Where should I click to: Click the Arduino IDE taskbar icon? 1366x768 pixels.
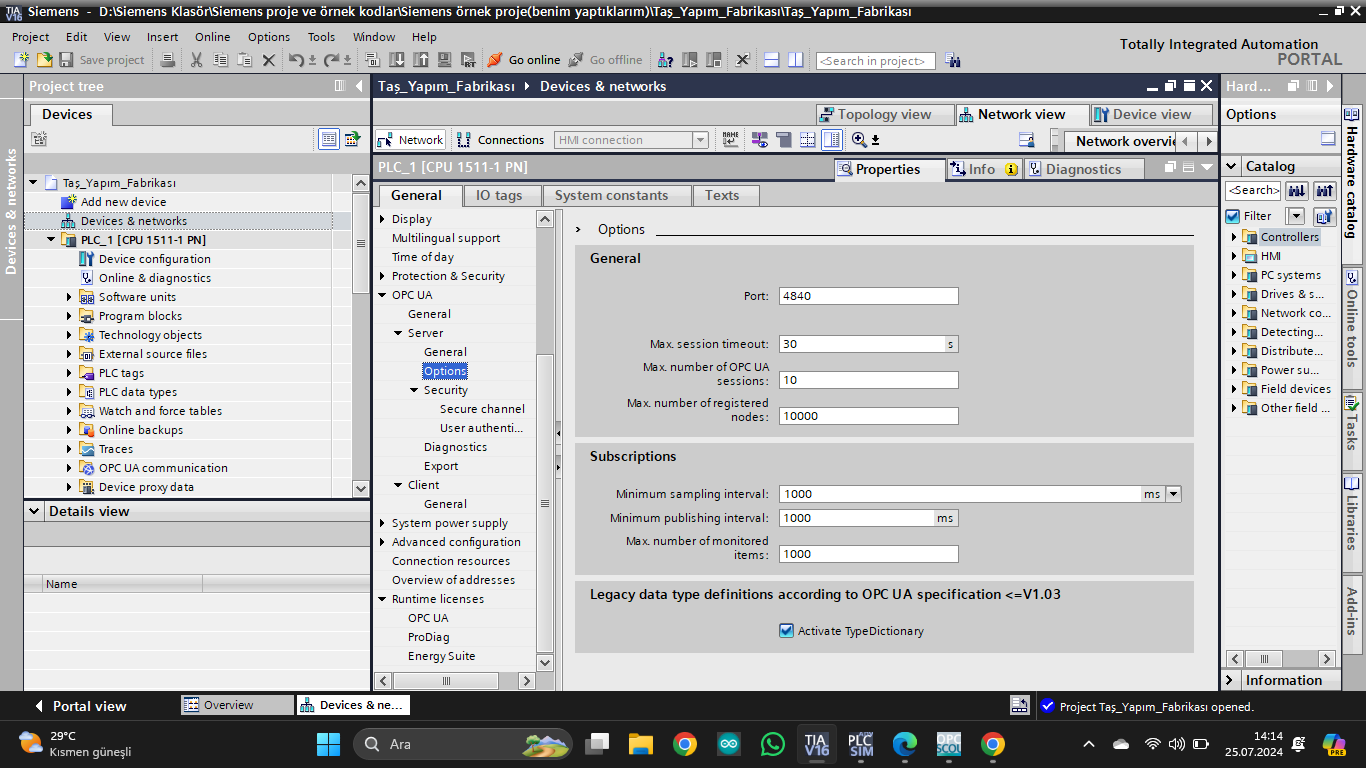pyautogui.click(x=729, y=744)
